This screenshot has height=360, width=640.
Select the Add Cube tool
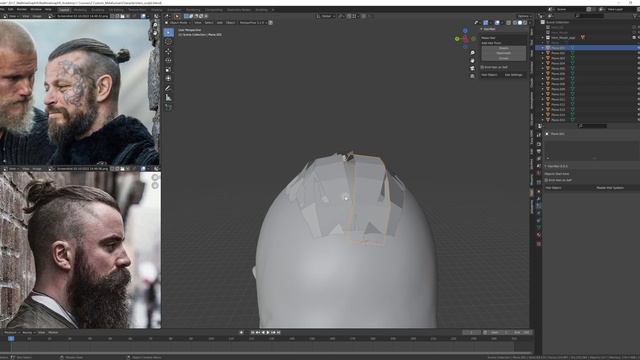tap(168, 107)
